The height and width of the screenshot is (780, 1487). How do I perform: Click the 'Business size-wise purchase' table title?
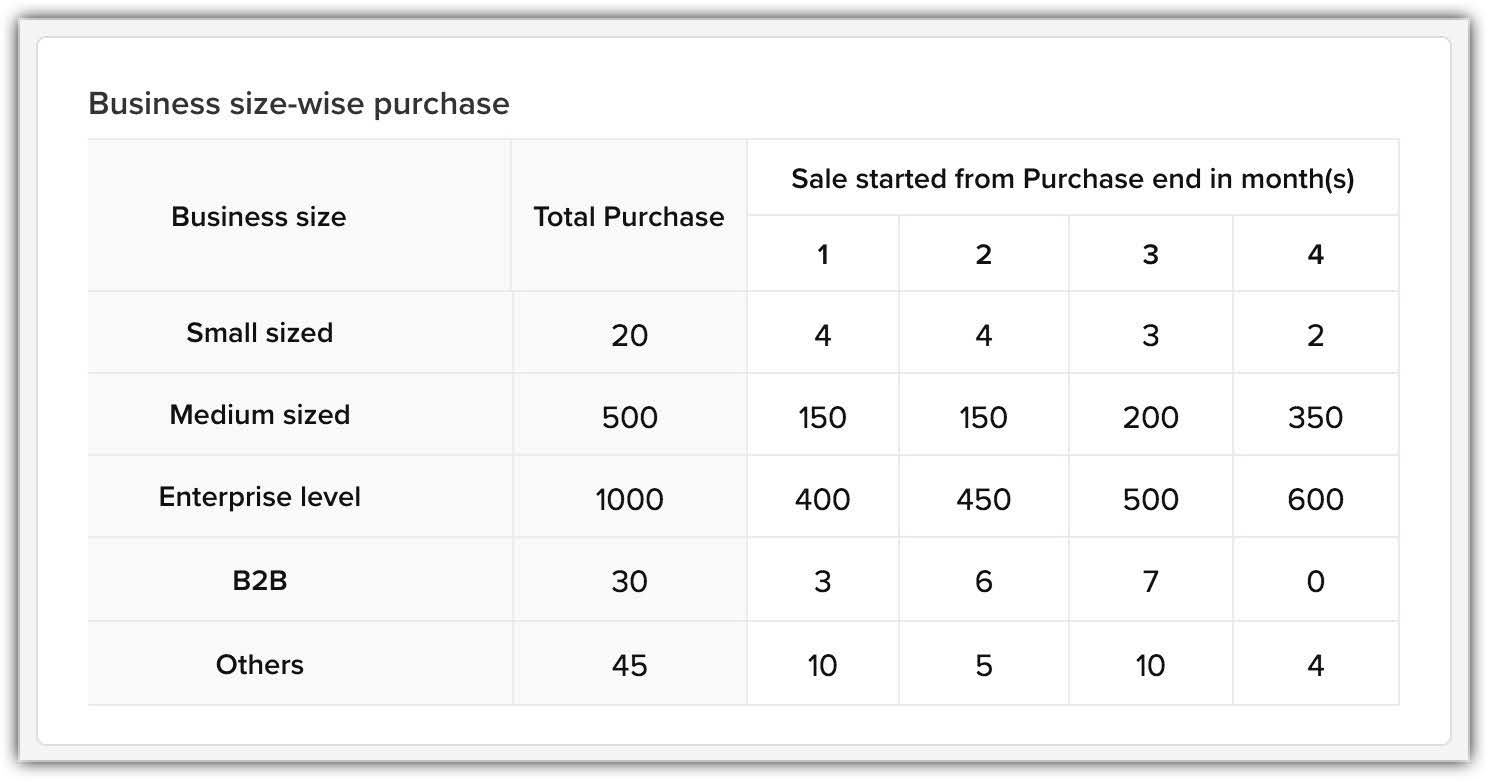pos(299,103)
